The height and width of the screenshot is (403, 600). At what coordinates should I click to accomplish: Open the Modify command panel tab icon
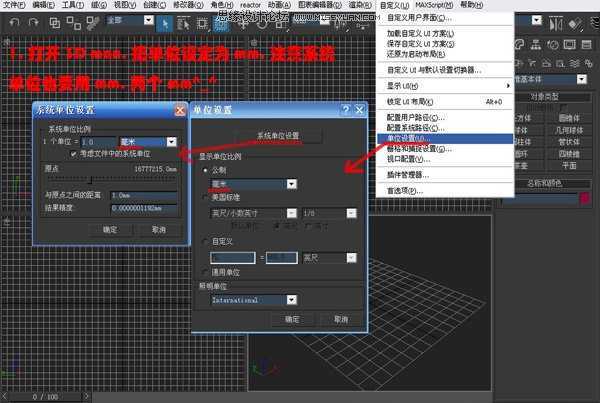(519, 44)
